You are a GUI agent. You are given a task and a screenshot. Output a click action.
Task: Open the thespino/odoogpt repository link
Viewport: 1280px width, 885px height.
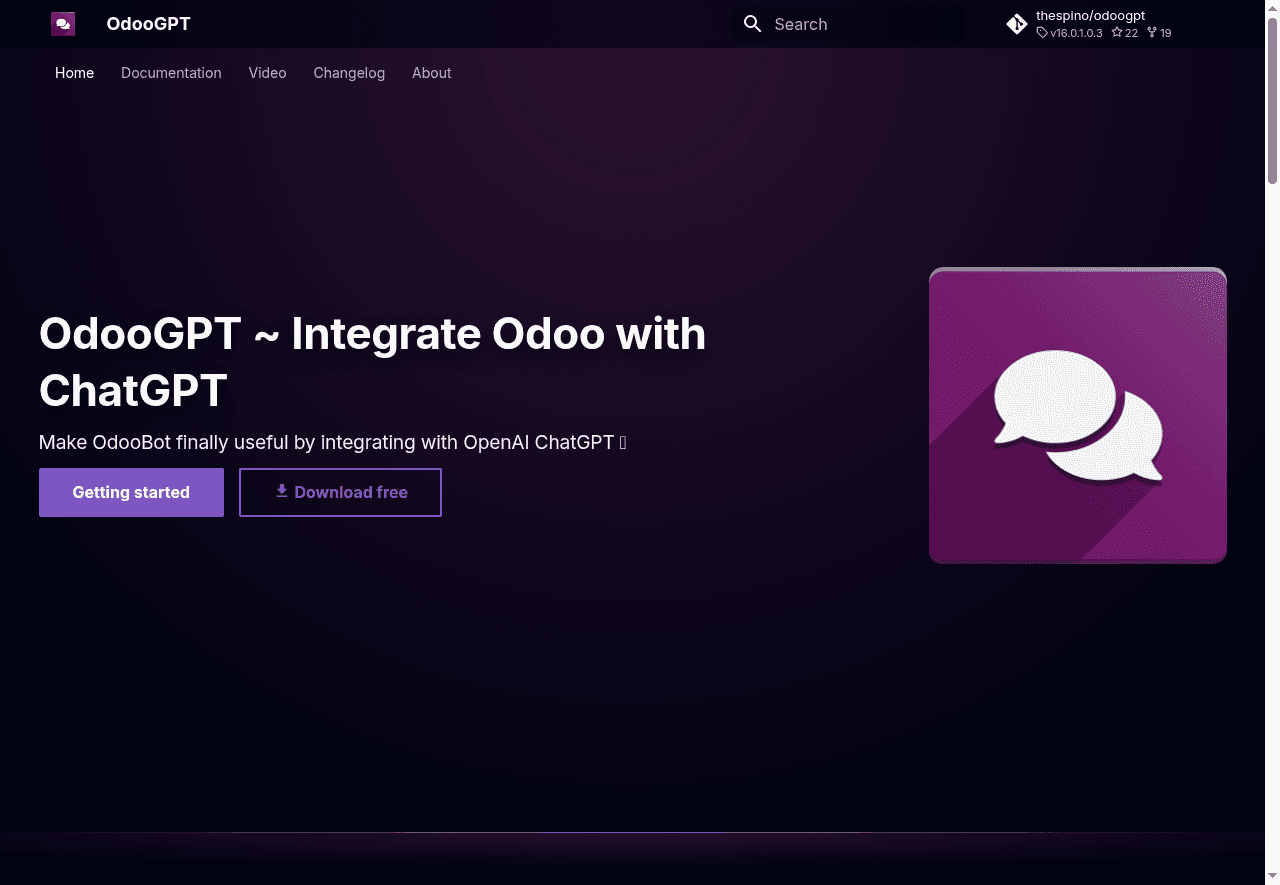[x=1090, y=15]
